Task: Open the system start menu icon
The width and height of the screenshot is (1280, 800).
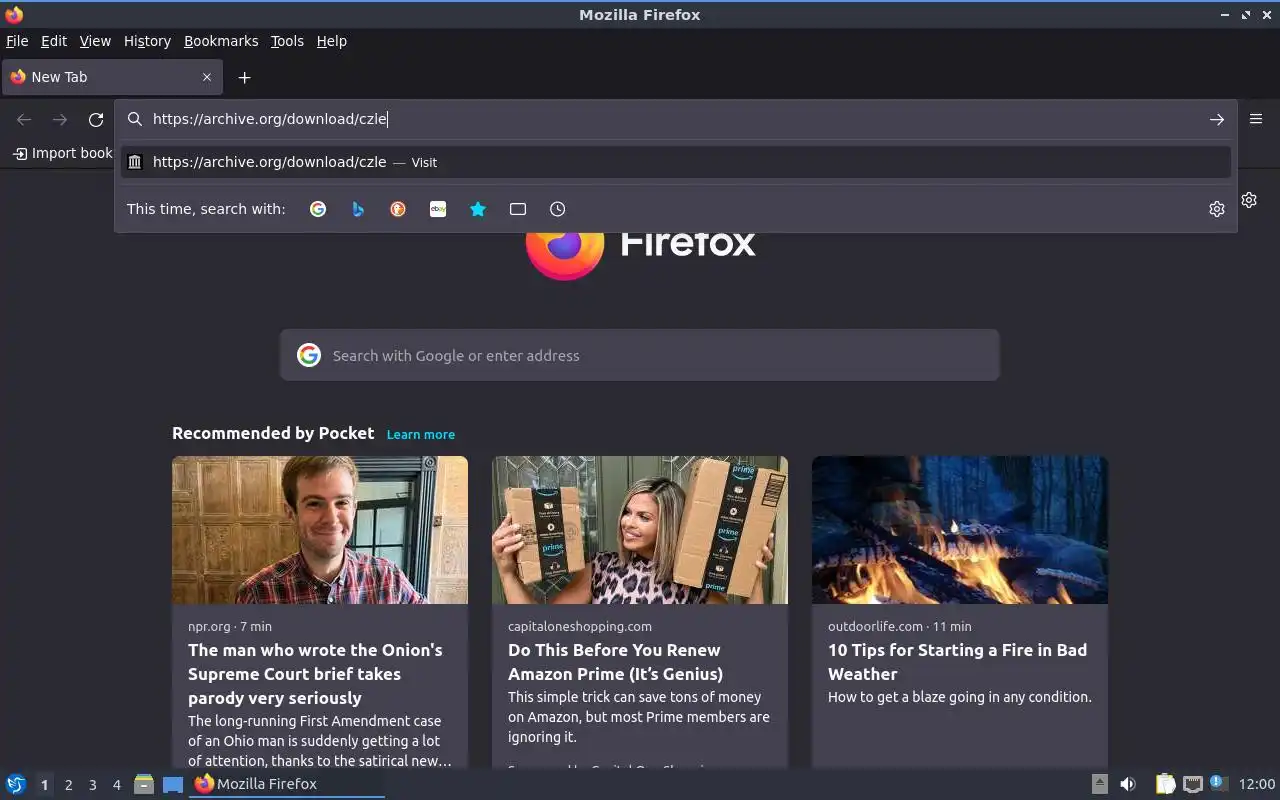Action: pyautogui.click(x=16, y=784)
